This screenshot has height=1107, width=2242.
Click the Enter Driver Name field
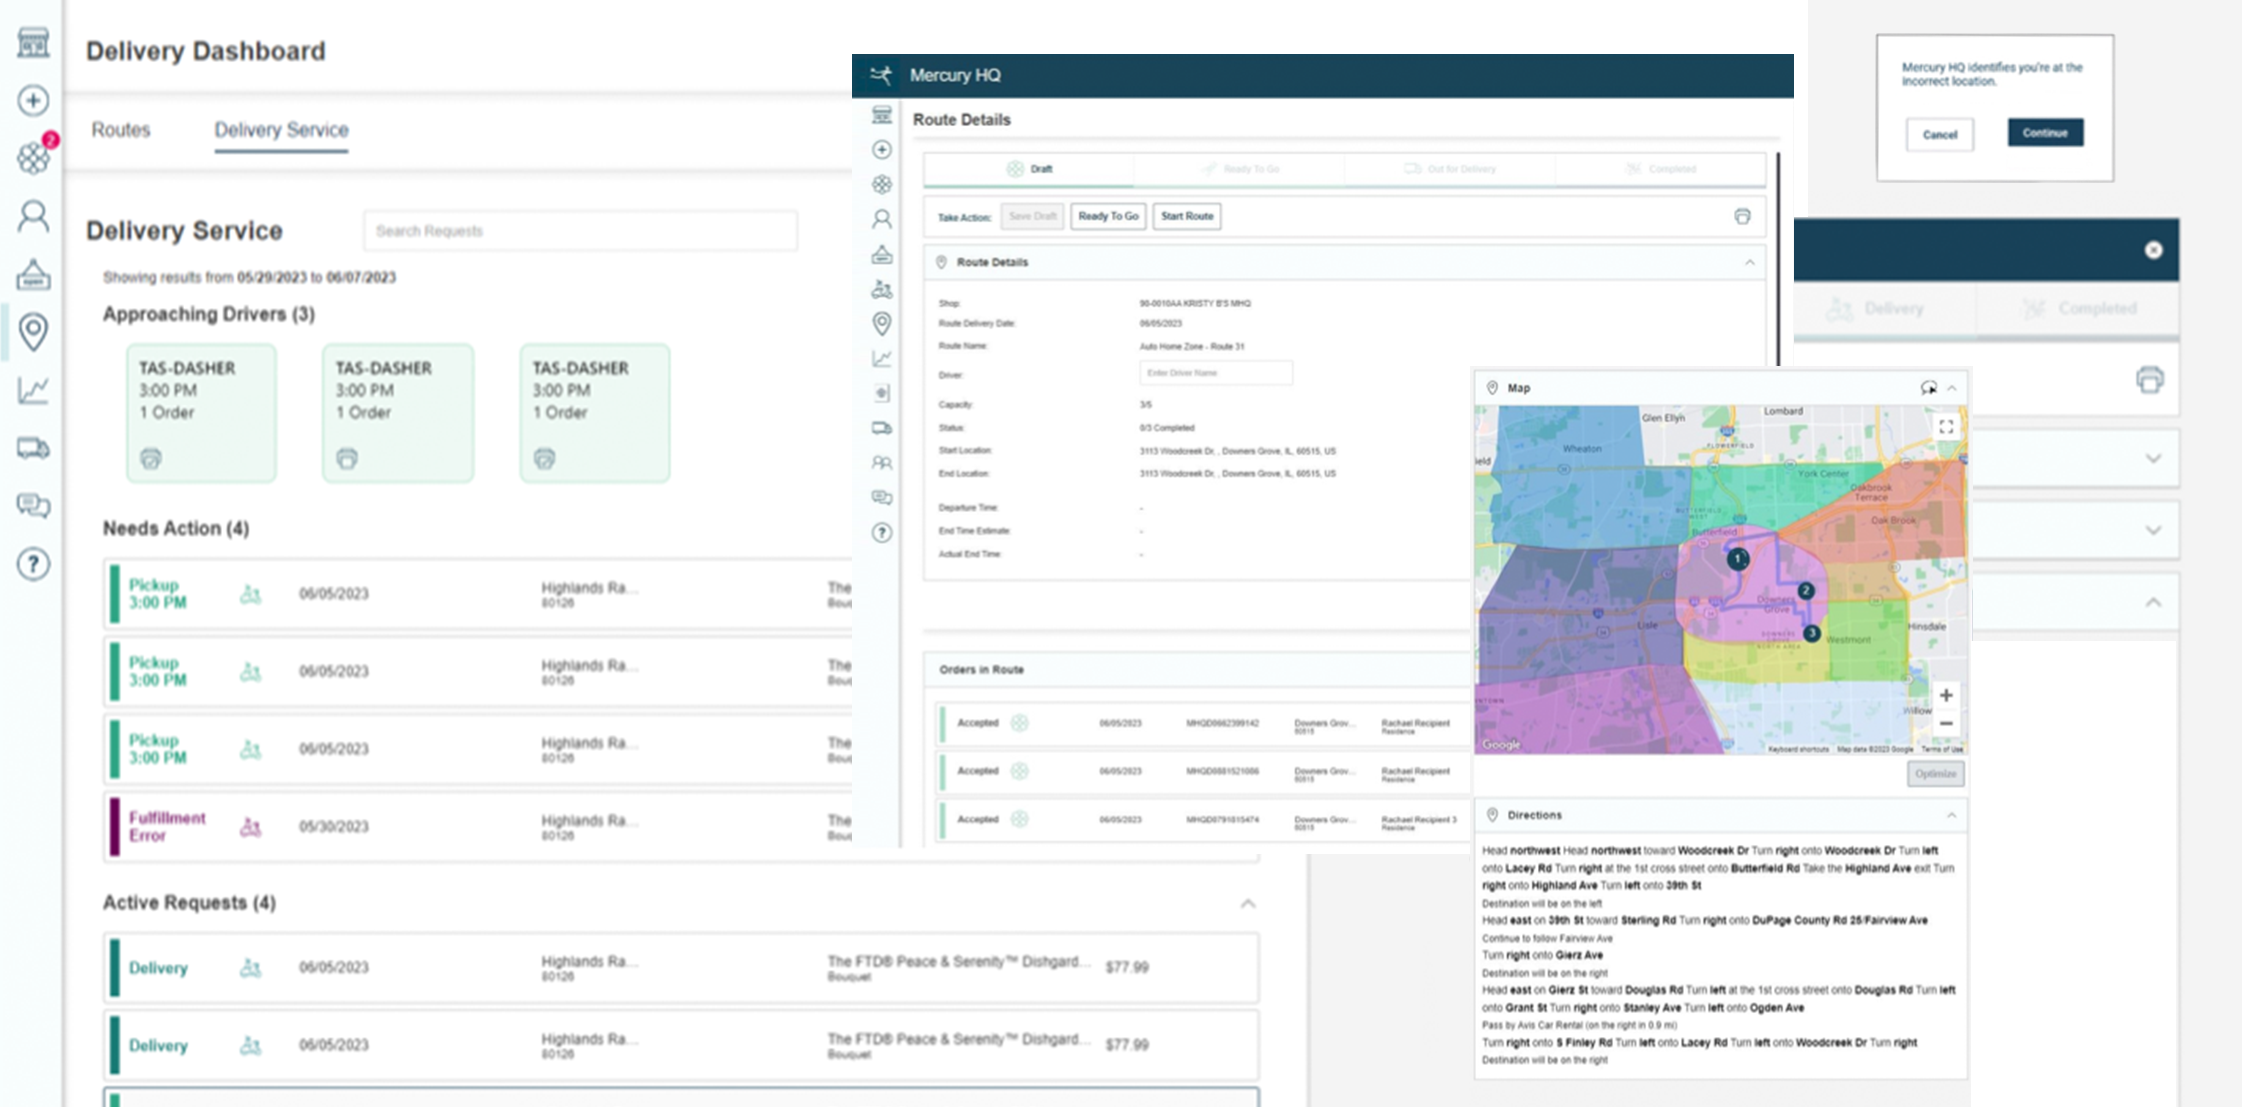(1215, 373)
